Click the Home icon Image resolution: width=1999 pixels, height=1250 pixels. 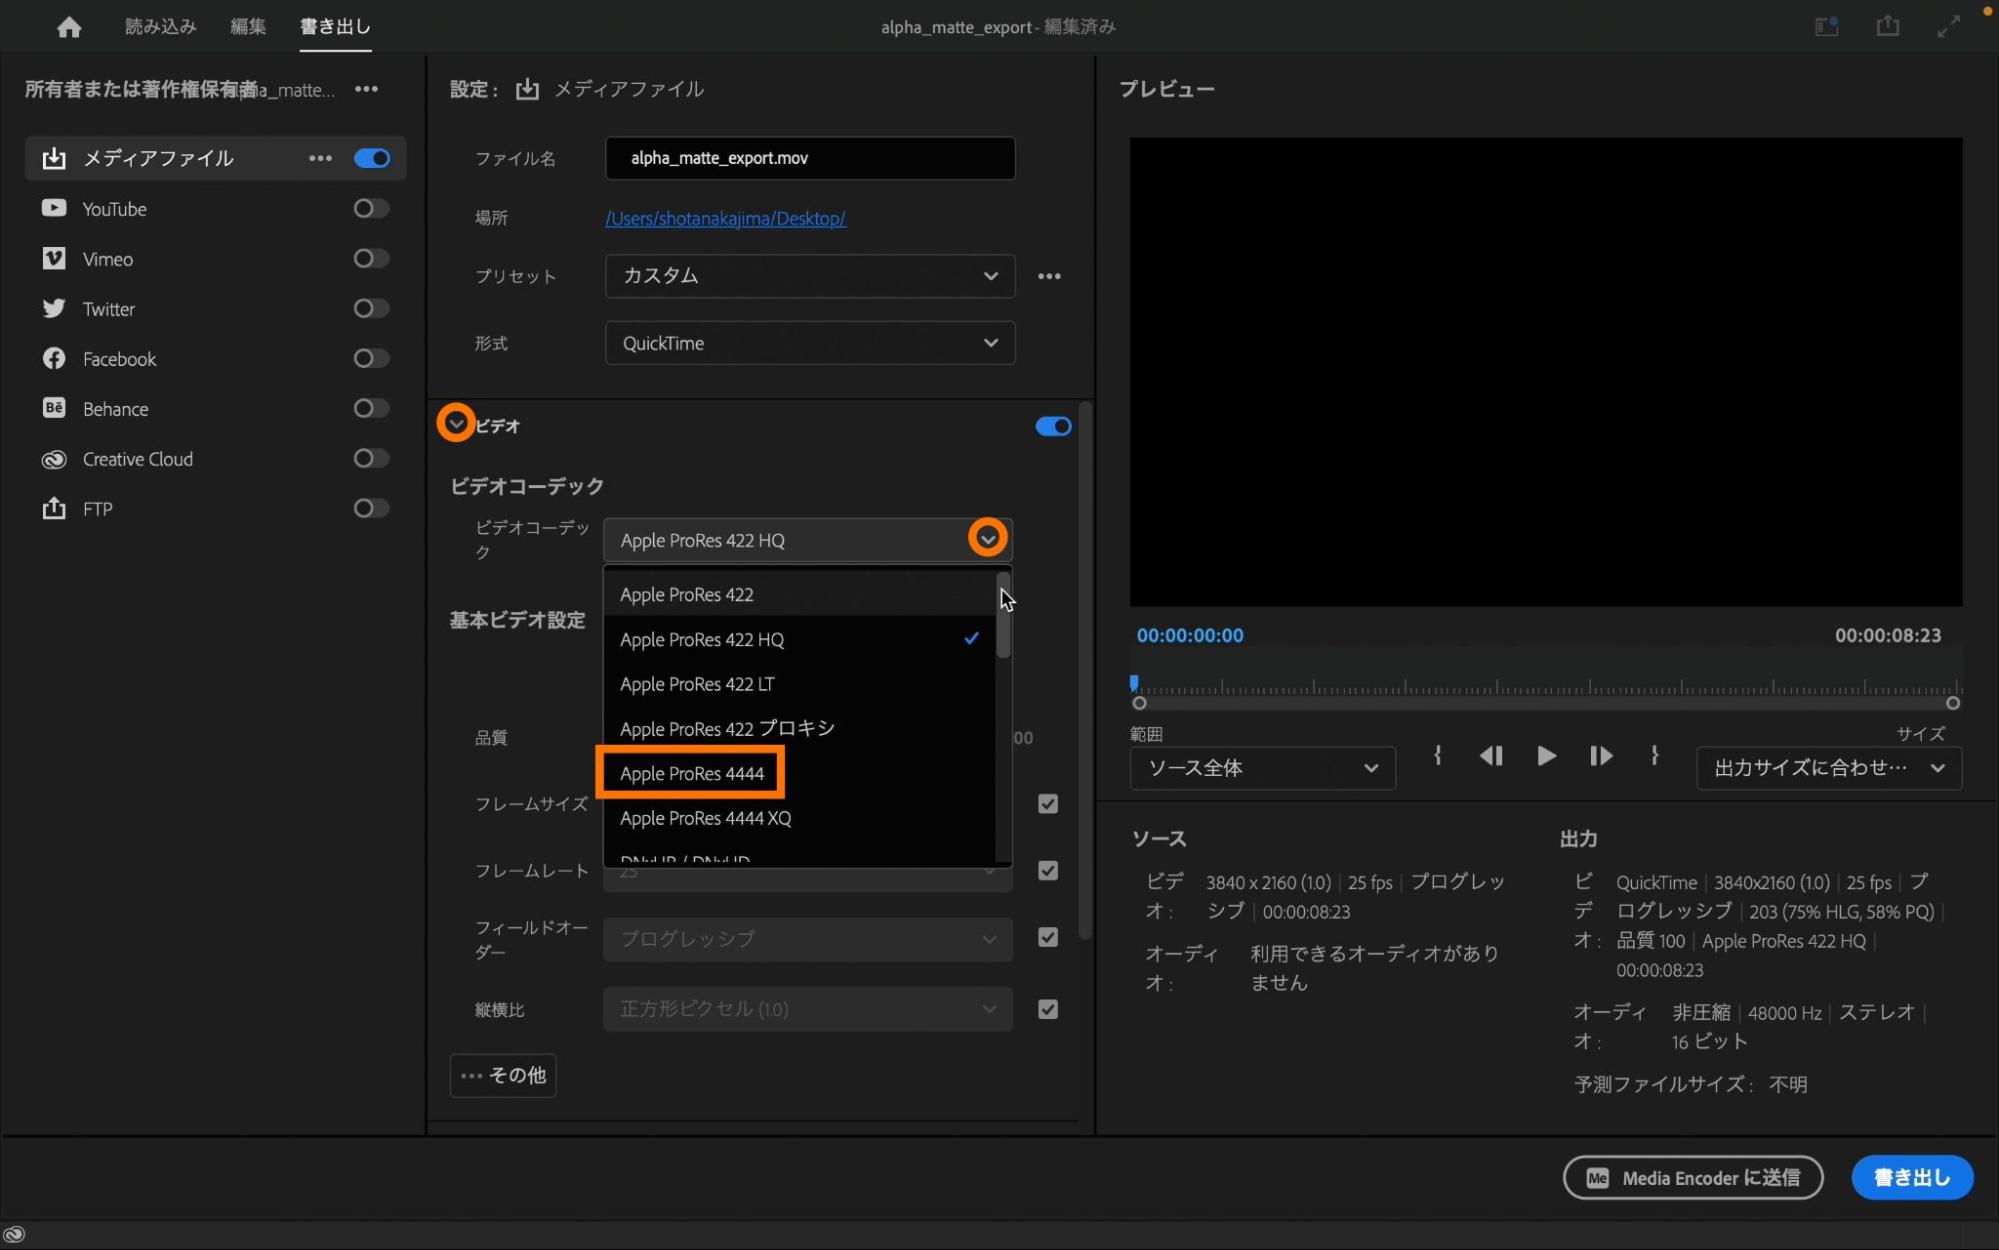[69, 27]
